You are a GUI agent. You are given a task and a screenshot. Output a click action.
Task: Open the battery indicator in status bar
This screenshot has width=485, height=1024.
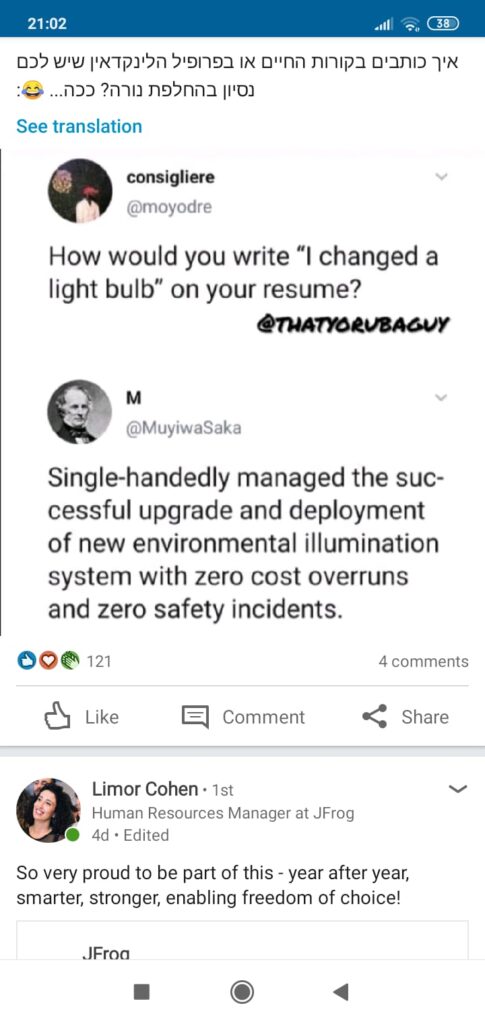click(x=443, y=24)
